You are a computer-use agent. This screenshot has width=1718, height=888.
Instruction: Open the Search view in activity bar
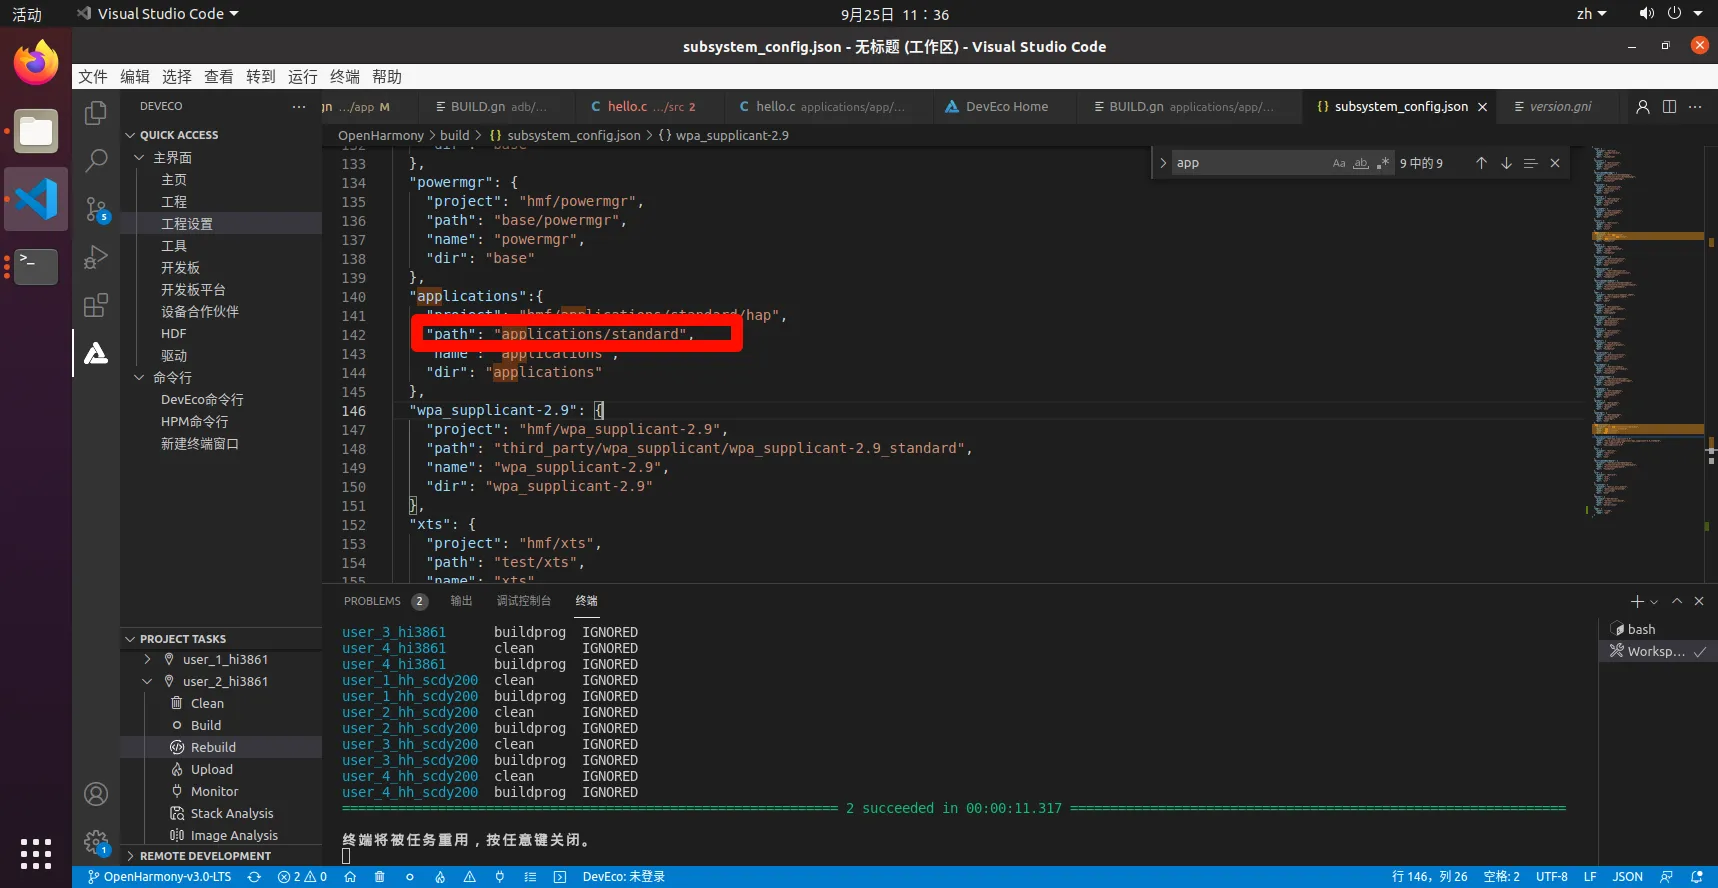click(x=96, y=160)
